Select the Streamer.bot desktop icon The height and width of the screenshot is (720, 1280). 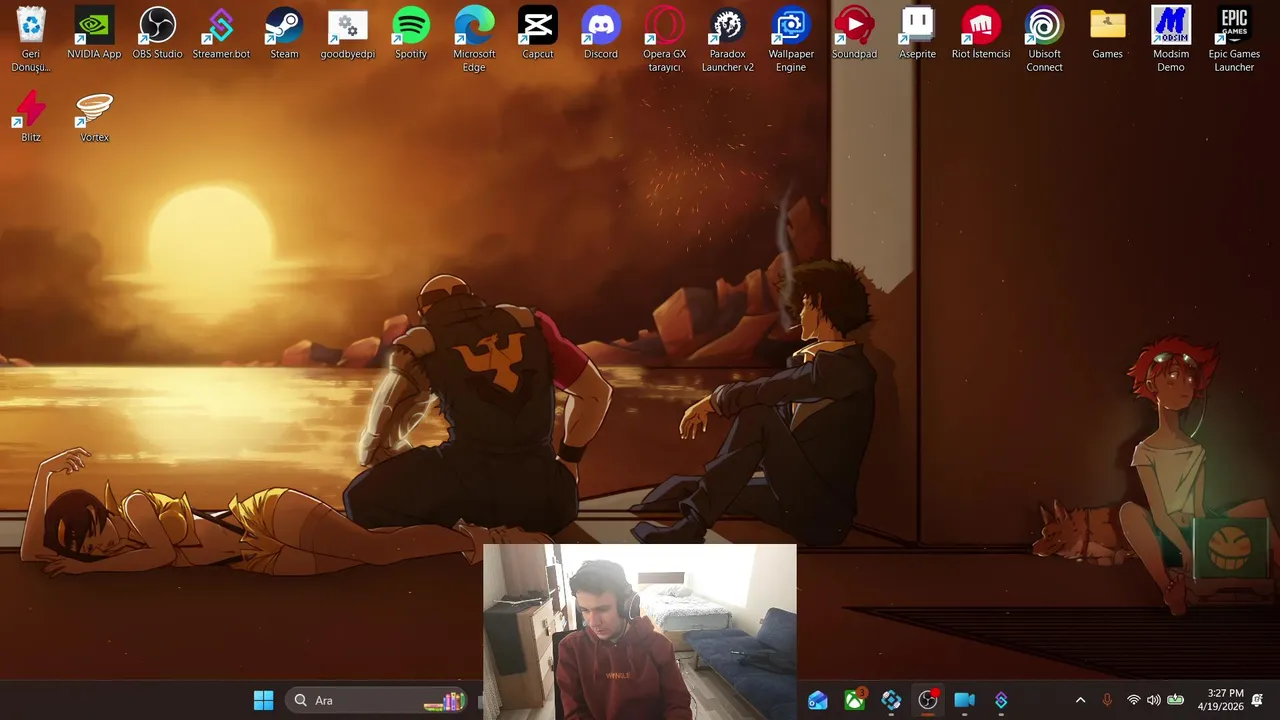click(x=221, y=33)
